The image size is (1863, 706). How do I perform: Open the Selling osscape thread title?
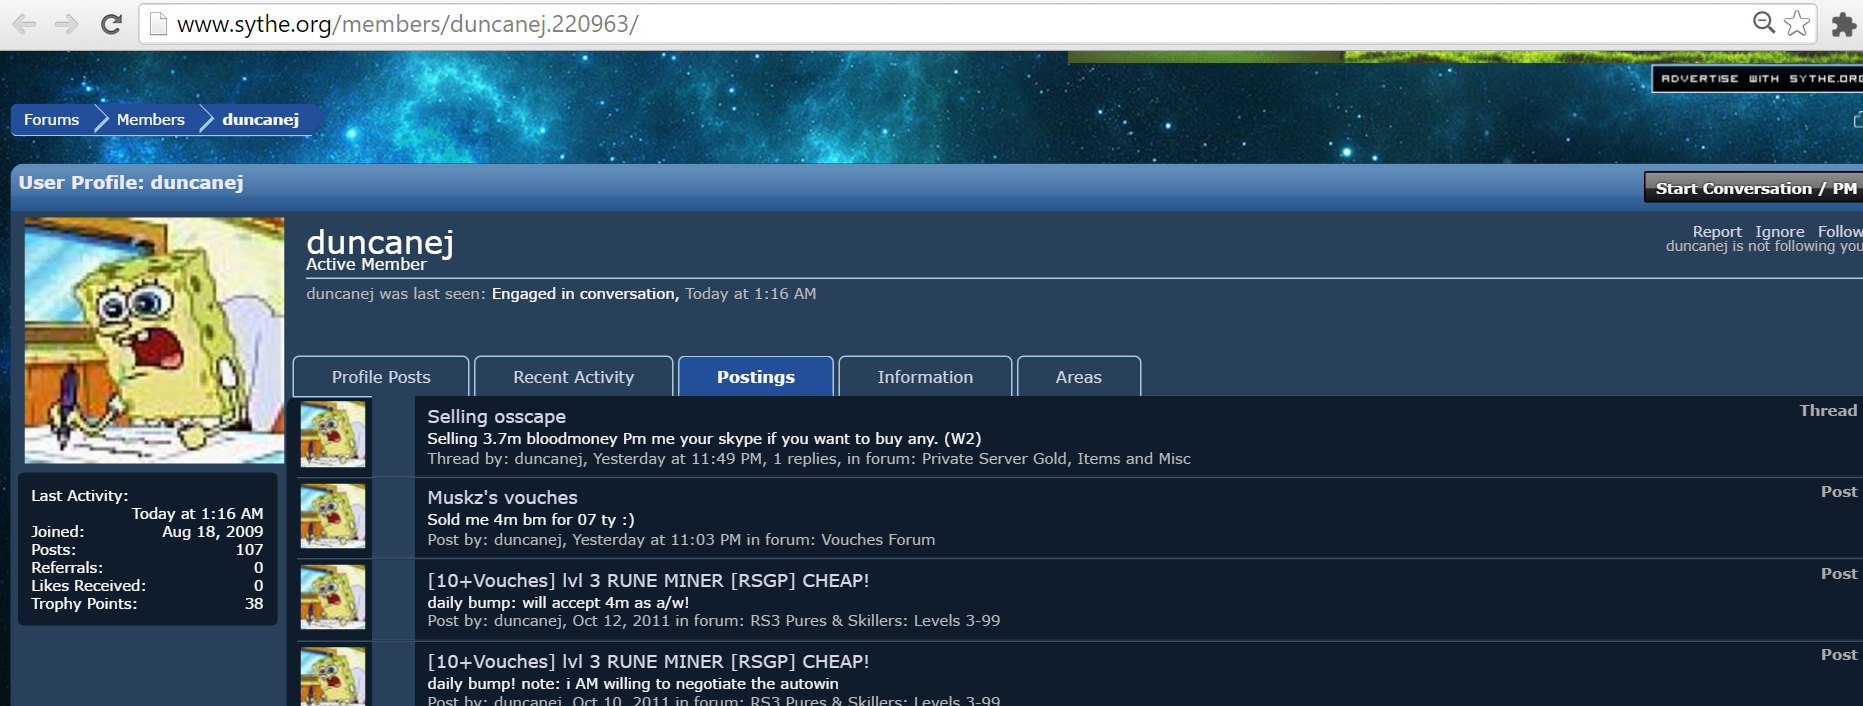click(497, 416)
